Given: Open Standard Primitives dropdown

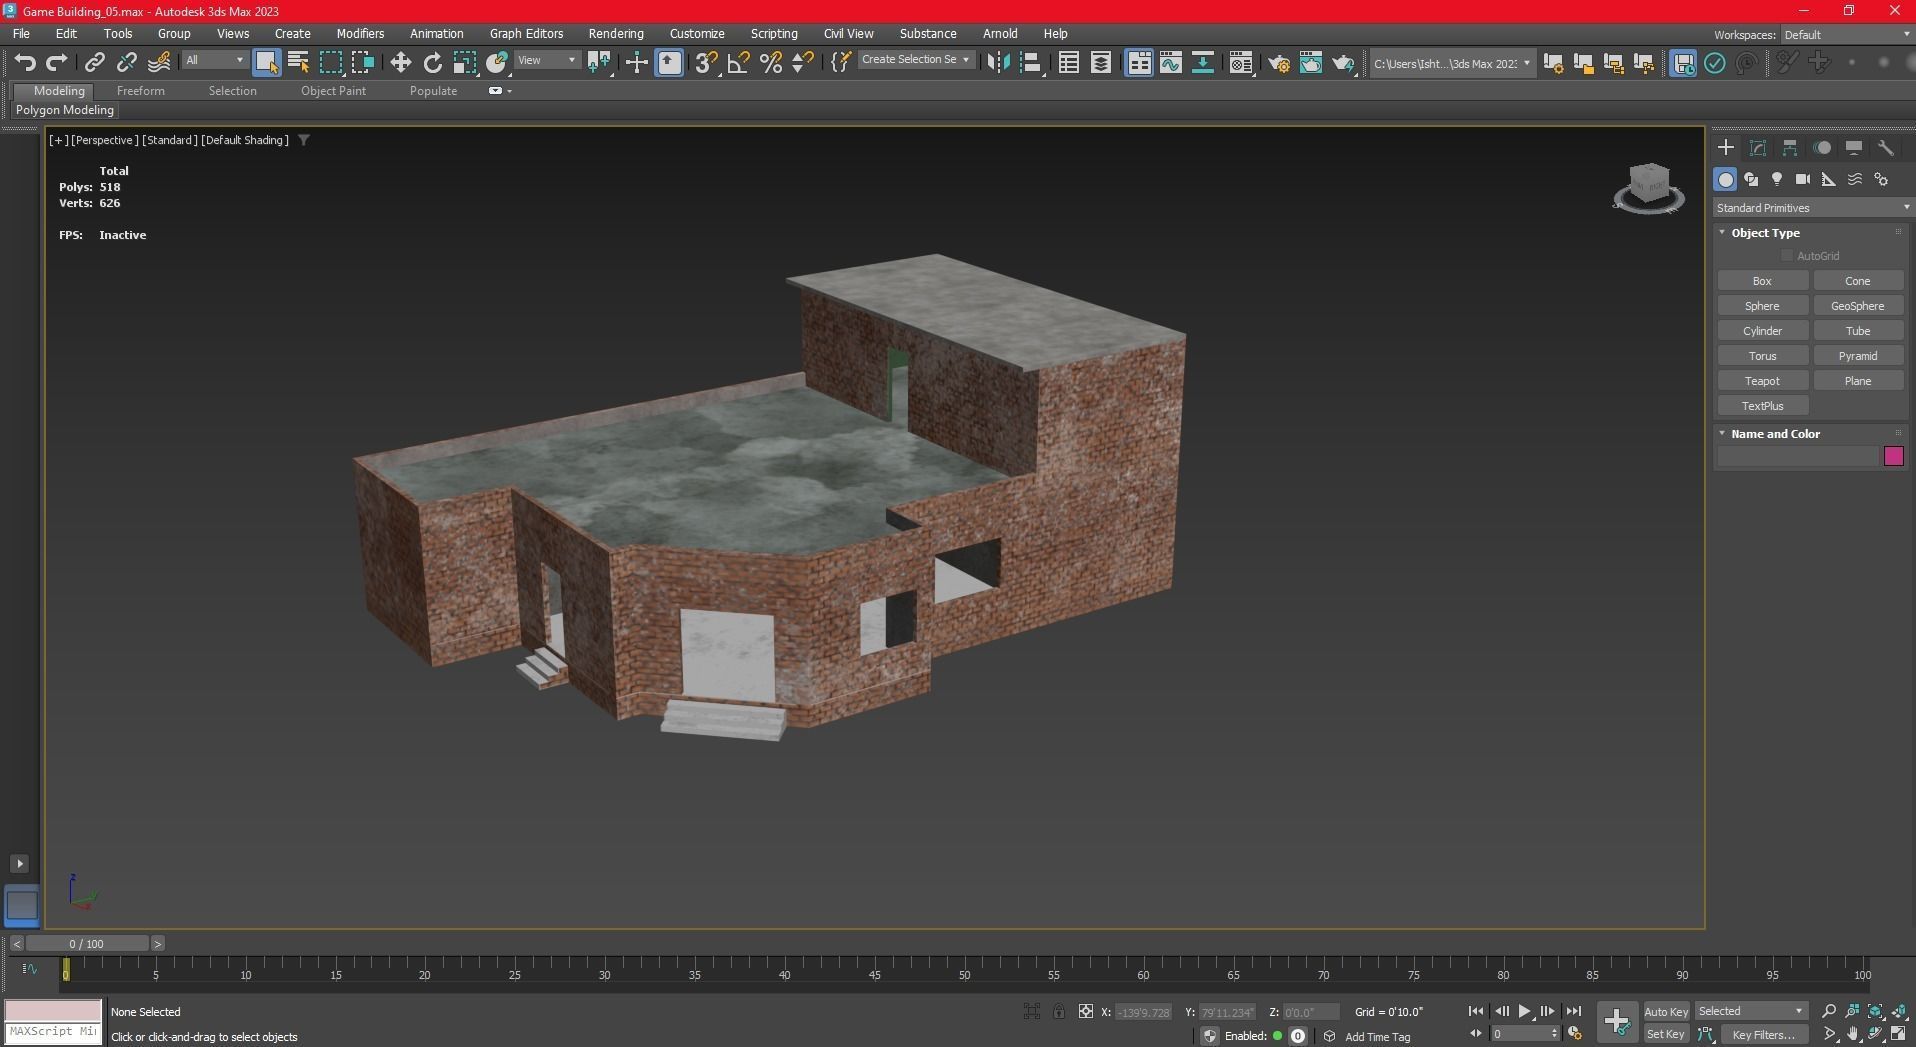Looking at the screenshot, I should pos(1812,208).
